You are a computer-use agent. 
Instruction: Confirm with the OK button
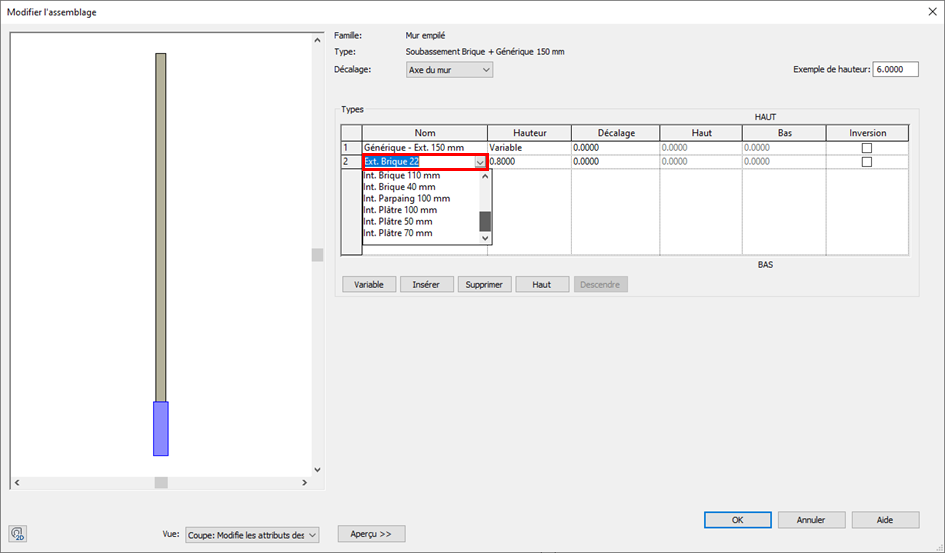tap(737, 520)
